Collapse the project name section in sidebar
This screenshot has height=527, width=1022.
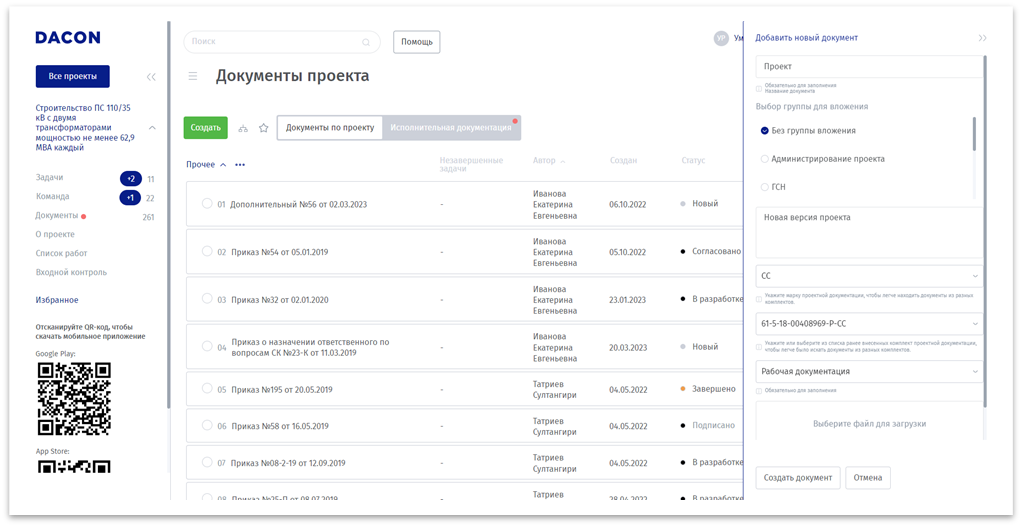152,128
